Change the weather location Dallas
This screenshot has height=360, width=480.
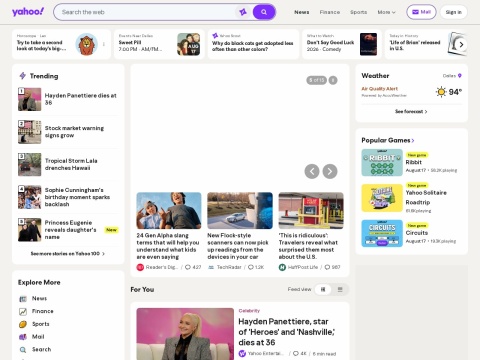[452, 76]
